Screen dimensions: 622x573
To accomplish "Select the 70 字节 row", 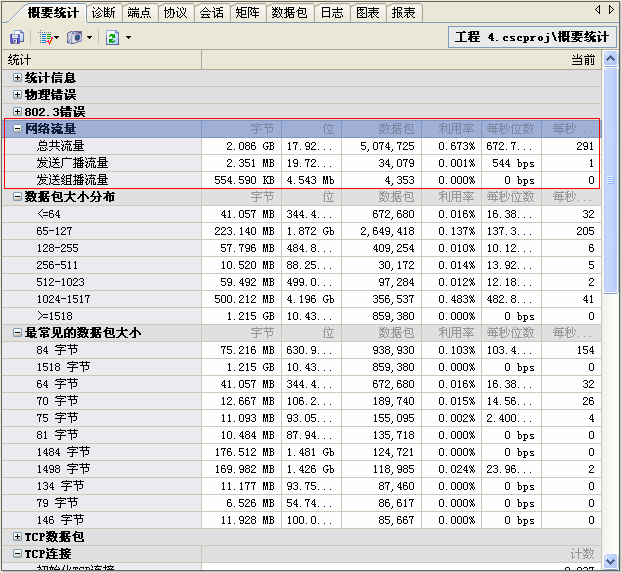I will [x=301, y=401].
